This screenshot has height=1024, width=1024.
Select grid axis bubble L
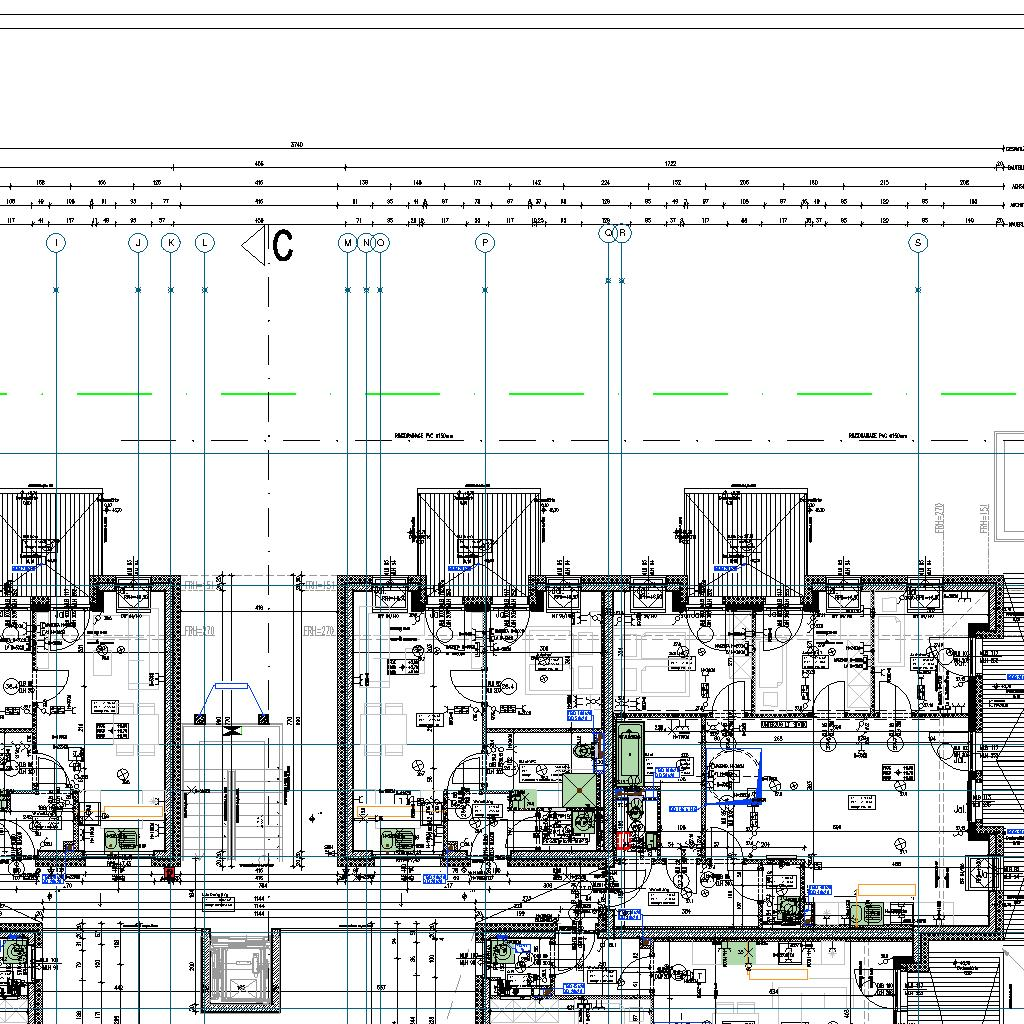click(x=204, y=243)
